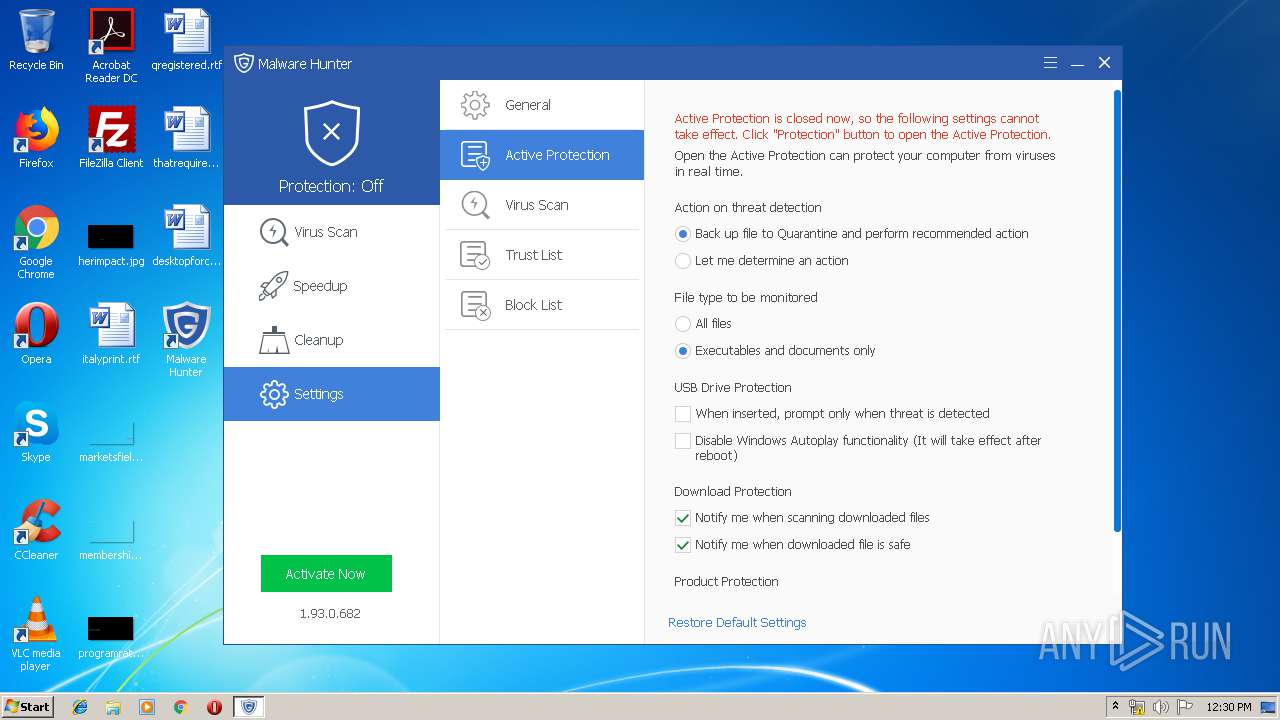The image size is (1280, 720).
Task: Click the Speedup rocket icon
Action: click(274, 286)
